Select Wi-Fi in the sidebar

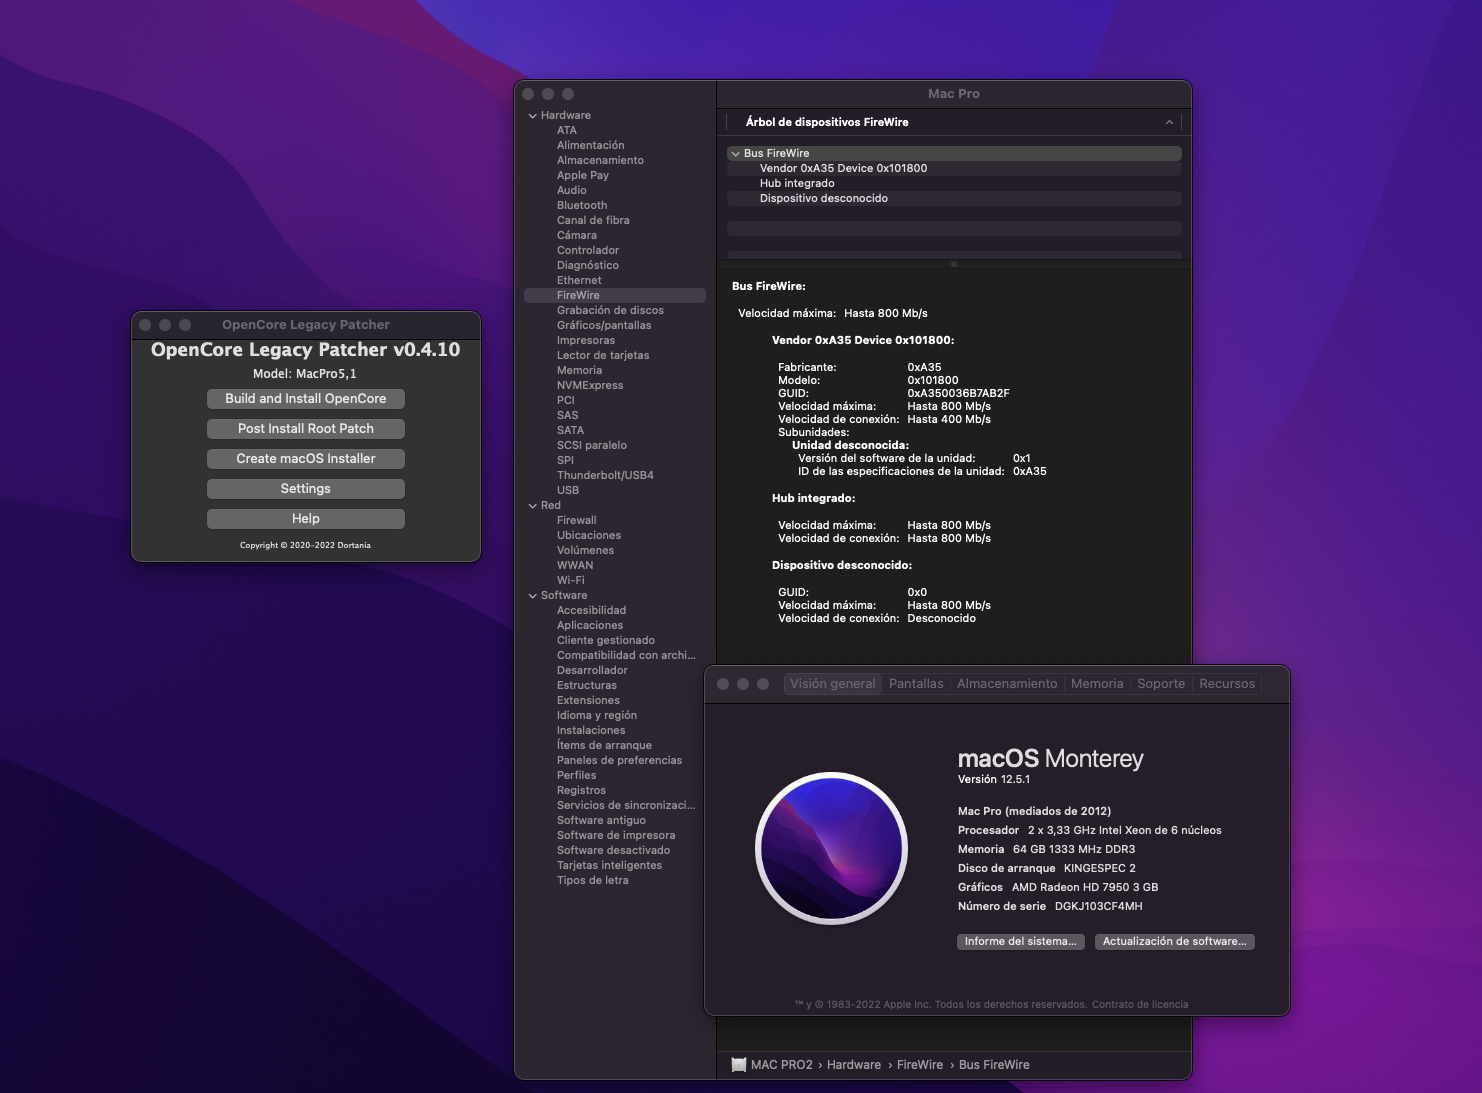(571, 581)
